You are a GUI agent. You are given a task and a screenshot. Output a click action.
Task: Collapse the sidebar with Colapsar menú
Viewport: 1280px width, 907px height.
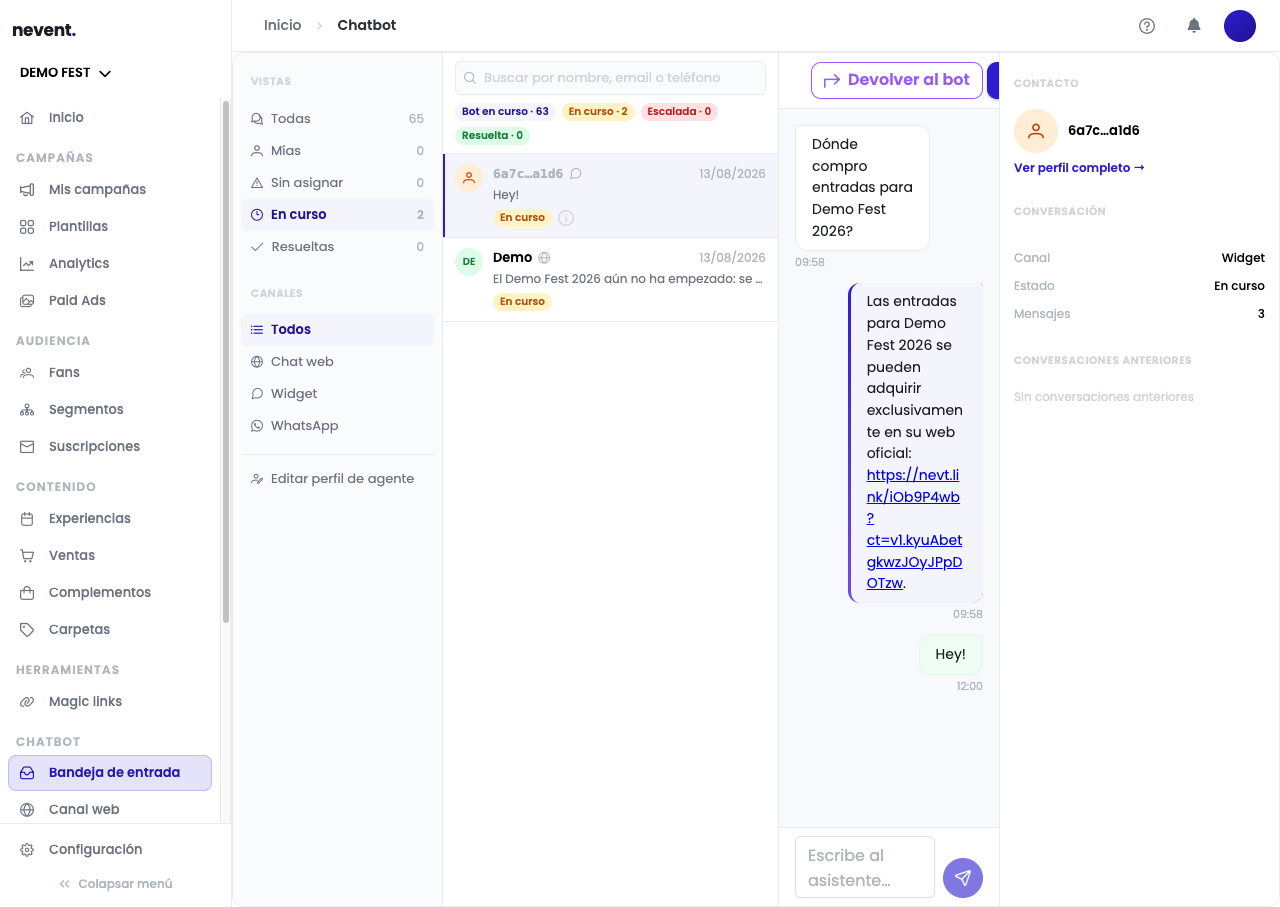pyautogui.click(x=115, y=884)
